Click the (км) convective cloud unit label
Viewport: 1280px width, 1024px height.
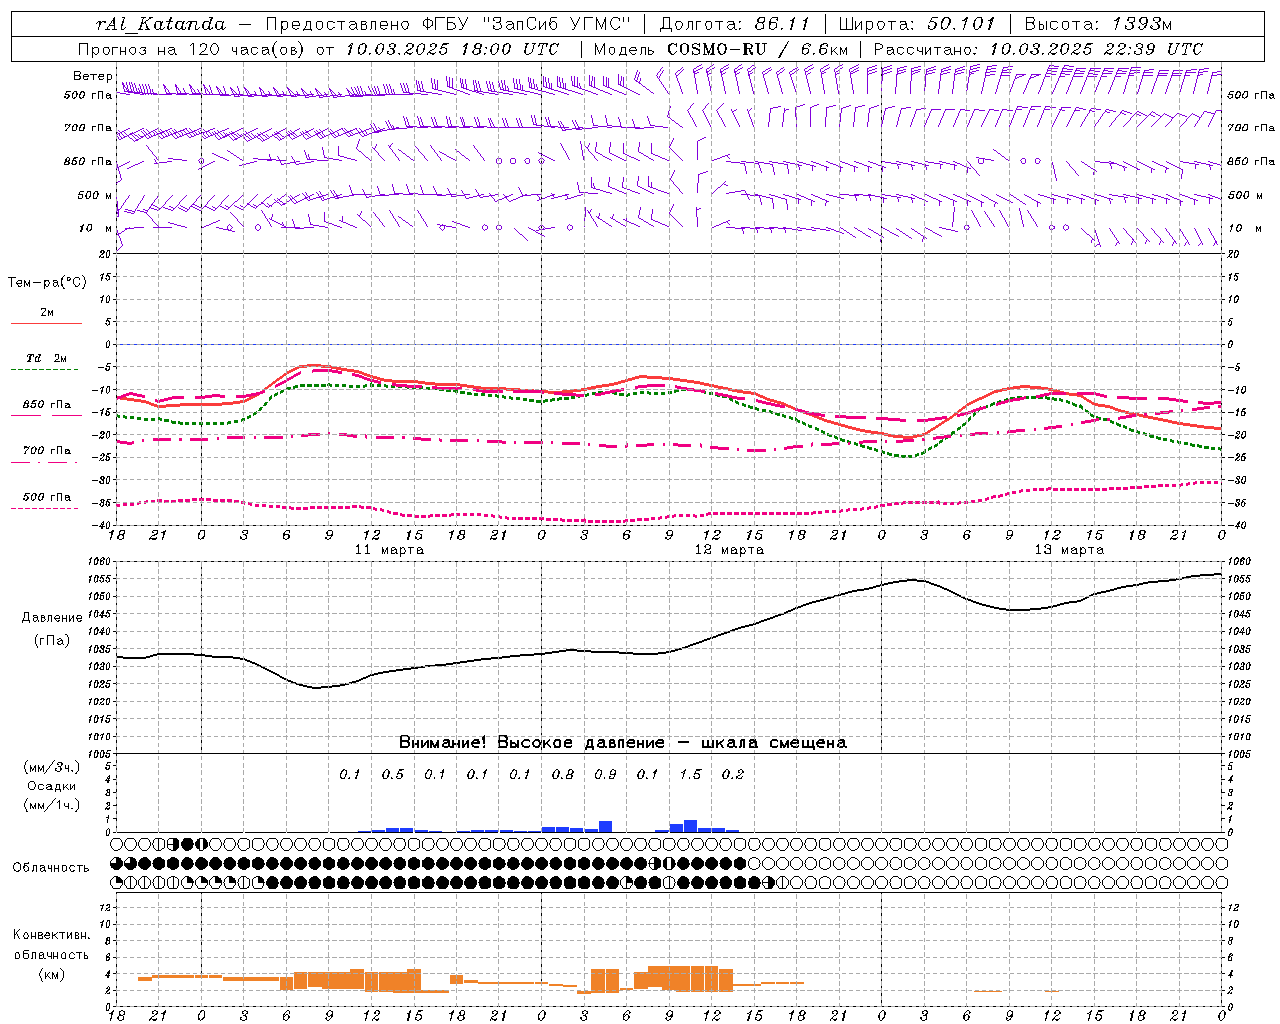(x=52, y=974)
